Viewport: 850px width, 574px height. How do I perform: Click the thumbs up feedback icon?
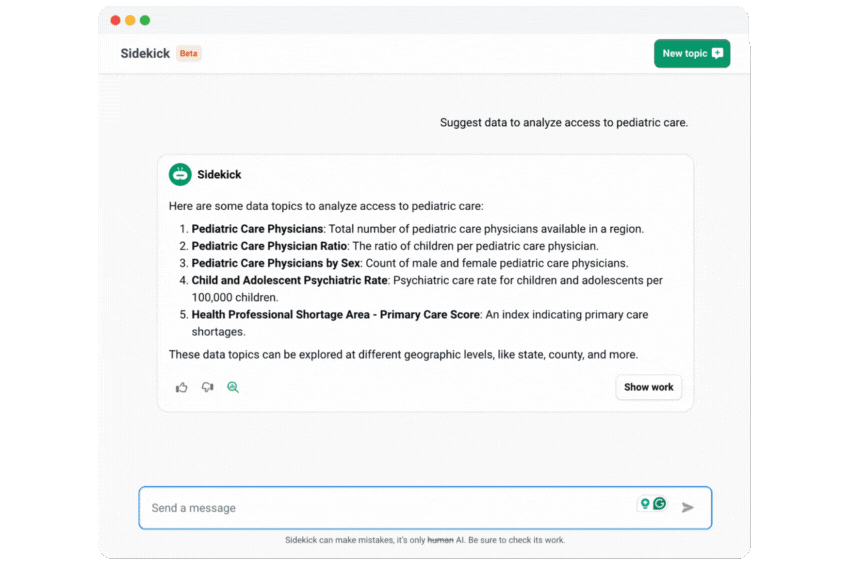pos(182,387)
